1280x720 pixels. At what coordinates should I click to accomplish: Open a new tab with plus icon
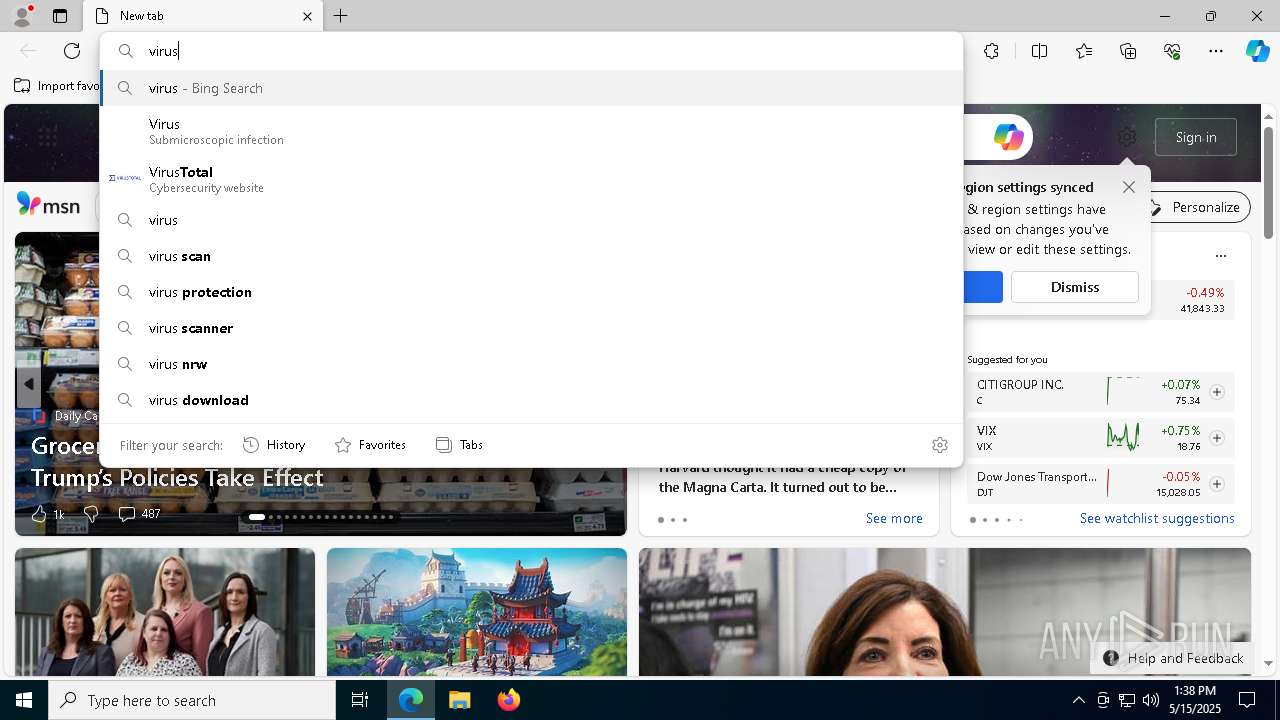point(341,16)
